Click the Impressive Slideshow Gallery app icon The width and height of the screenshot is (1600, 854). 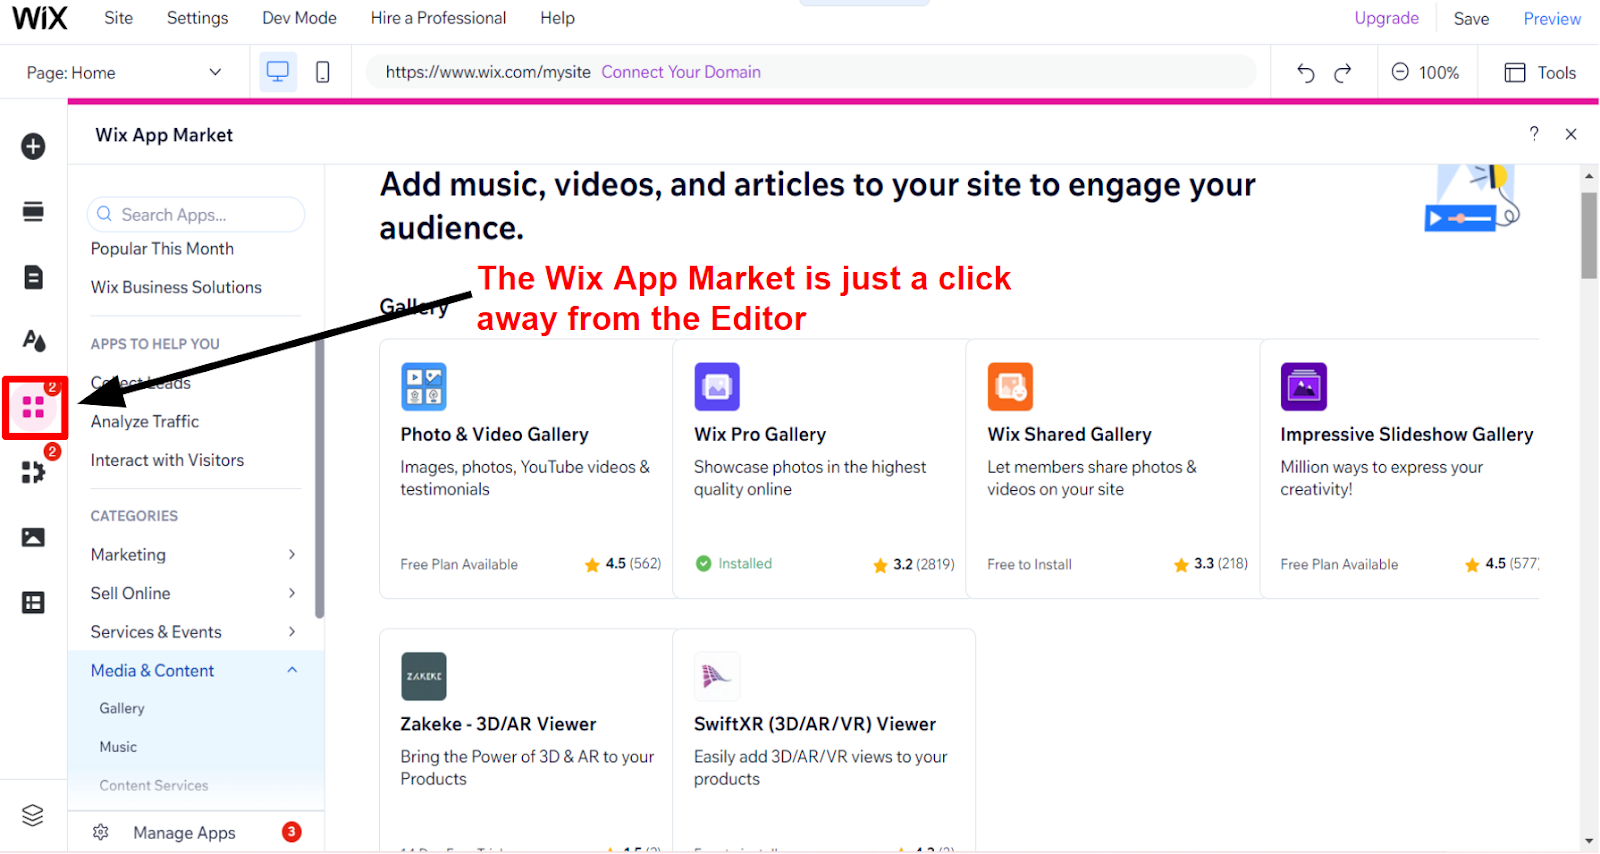click(x=1304, y=387)
